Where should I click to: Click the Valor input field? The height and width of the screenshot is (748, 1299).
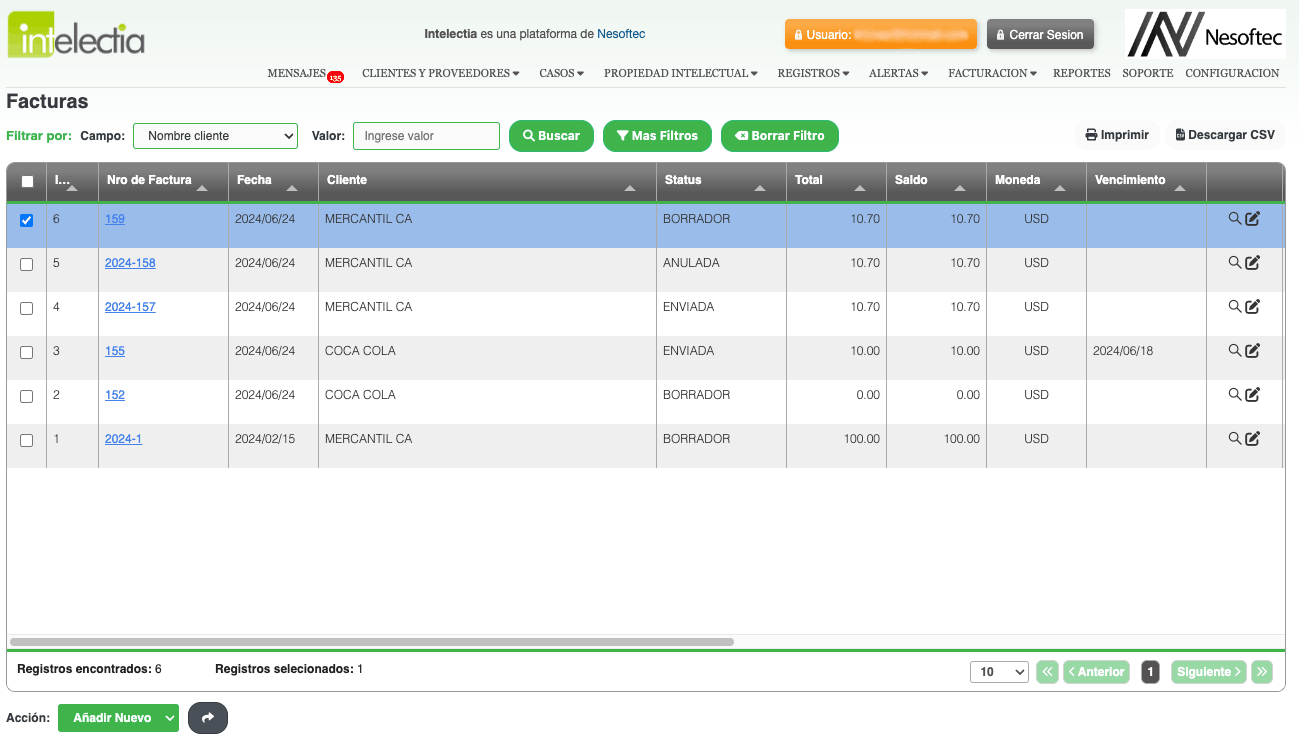pos(426,136)
